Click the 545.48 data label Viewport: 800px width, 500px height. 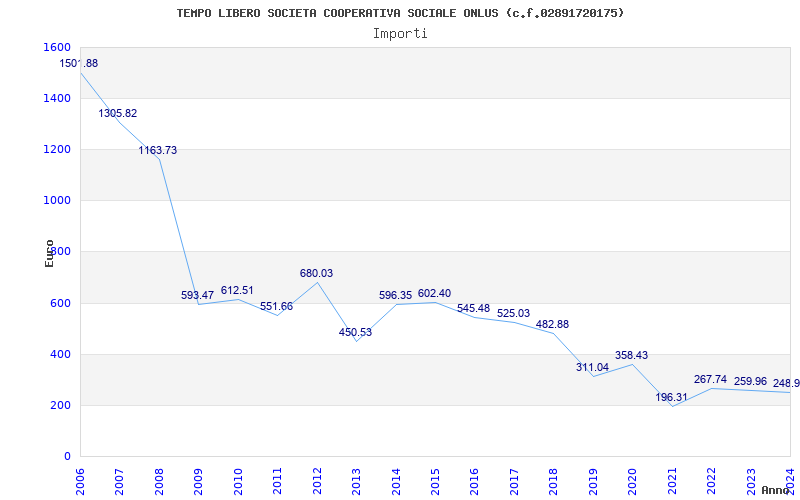point(473,309)
